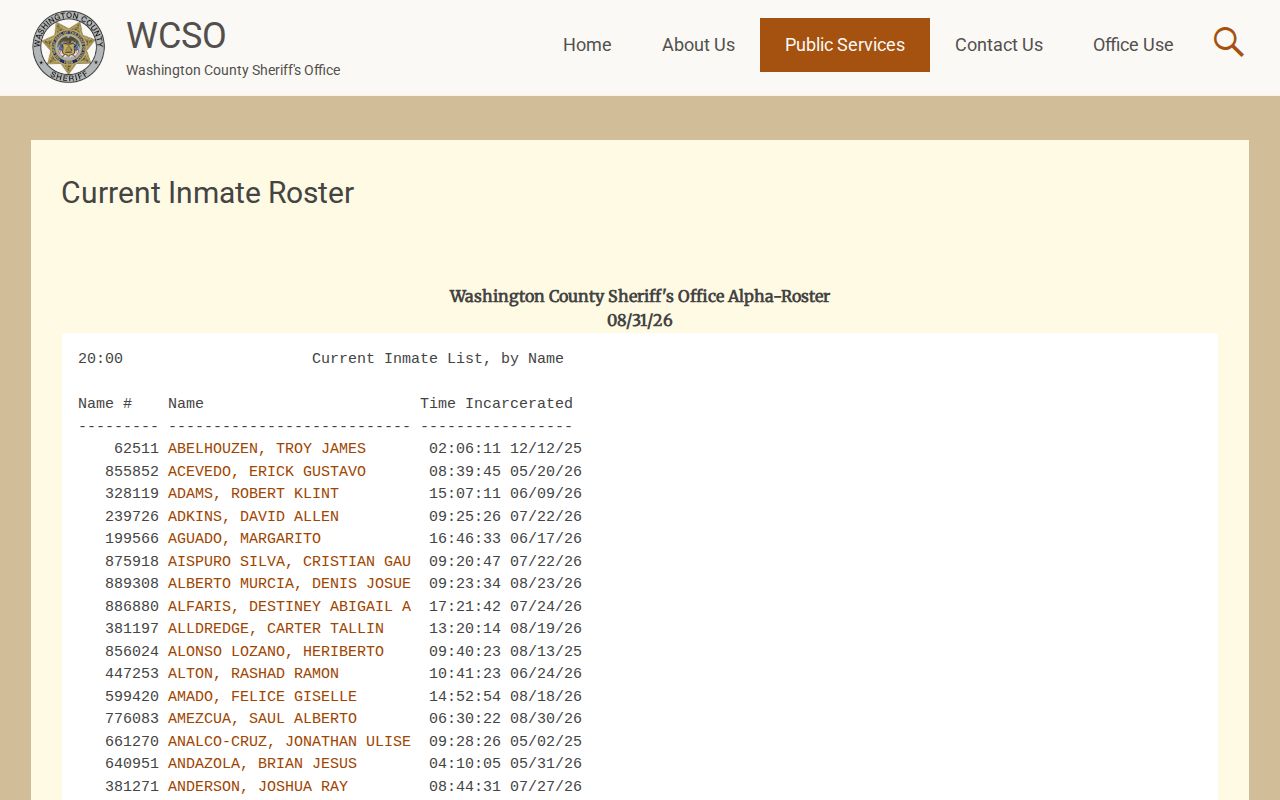This screenshot has height=800, width=1280.
Task: Click name number 855852
Action: [132, 472]
